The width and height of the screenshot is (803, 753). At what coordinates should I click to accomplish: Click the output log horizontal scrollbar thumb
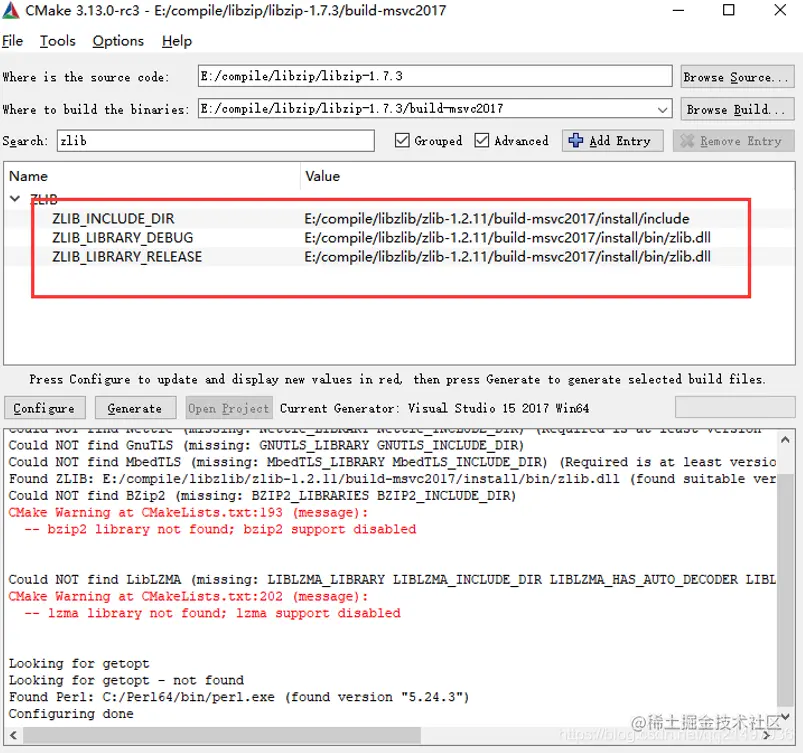click(222, 736)
